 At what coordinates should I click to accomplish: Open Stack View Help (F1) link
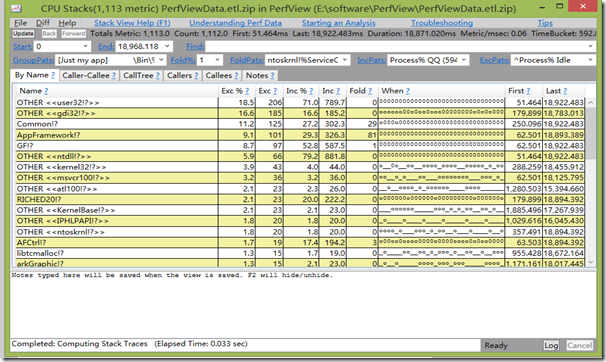click(132, 23)
